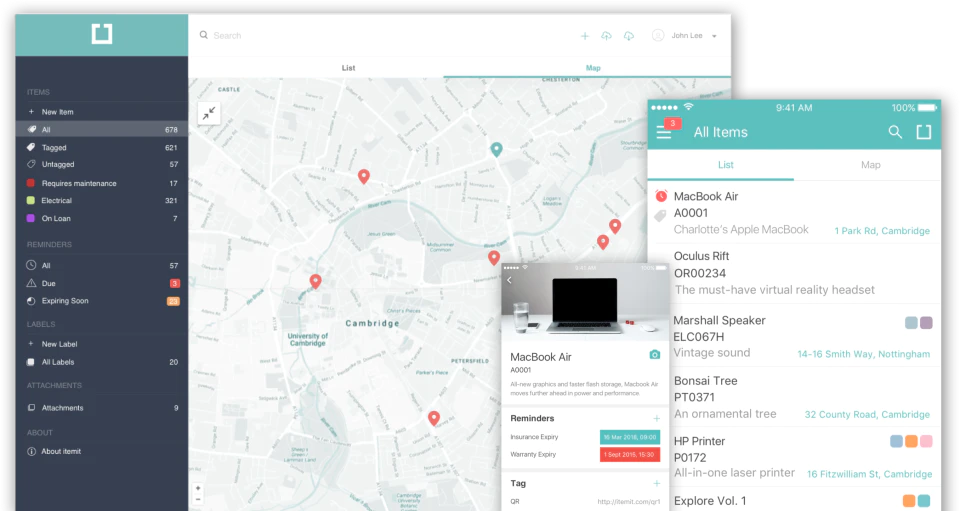Switch to the Map tab in desktop view
960x511 pixels.
(x=593, y=68)
